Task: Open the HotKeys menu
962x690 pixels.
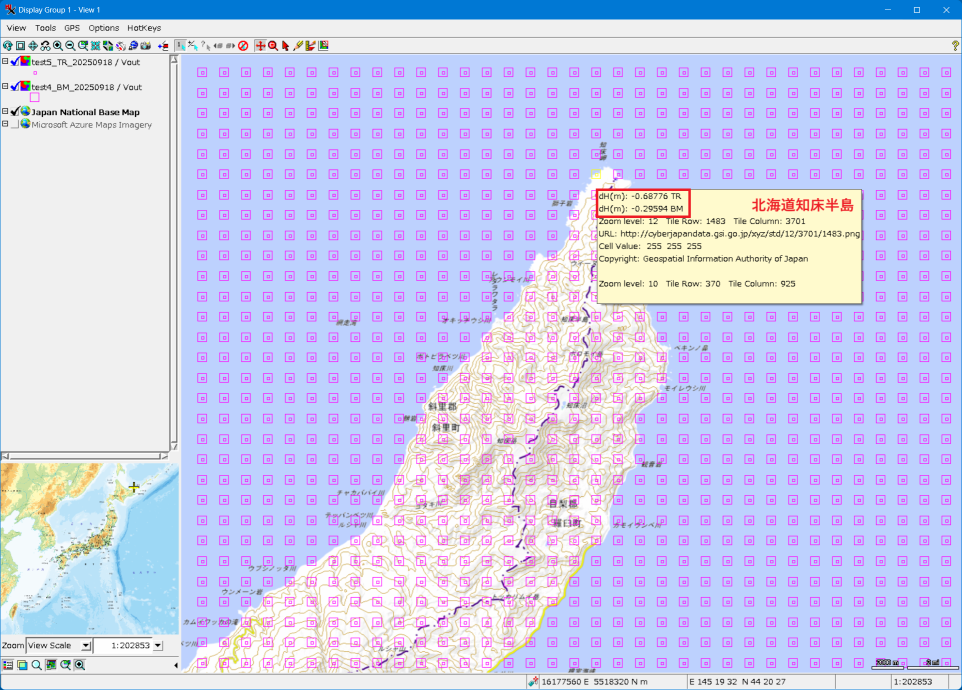Action: pyautogui.click(x=144, y=28)
